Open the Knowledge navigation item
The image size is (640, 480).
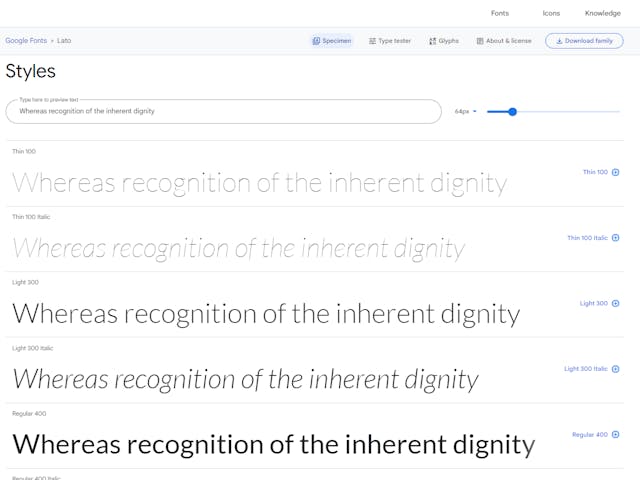click(x=602, y=13)
